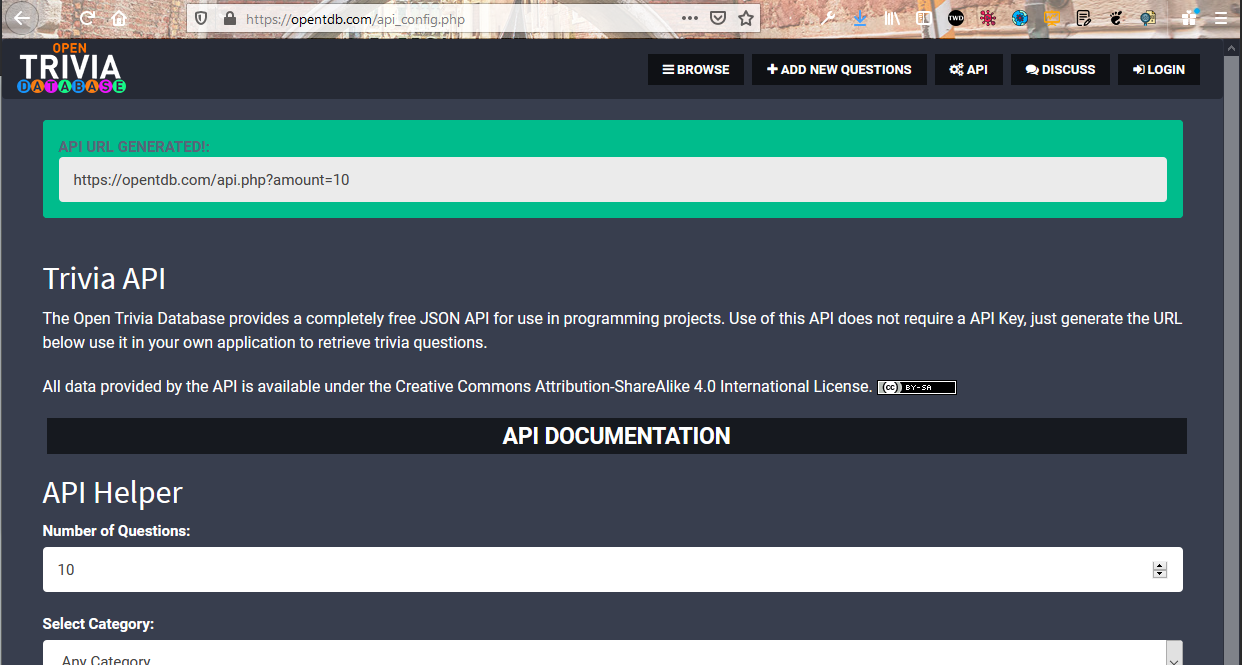Click the "API URL GENERATED!:" label
The width and height of the screenshot is (1242, 665).
click(x=134, y=147)
